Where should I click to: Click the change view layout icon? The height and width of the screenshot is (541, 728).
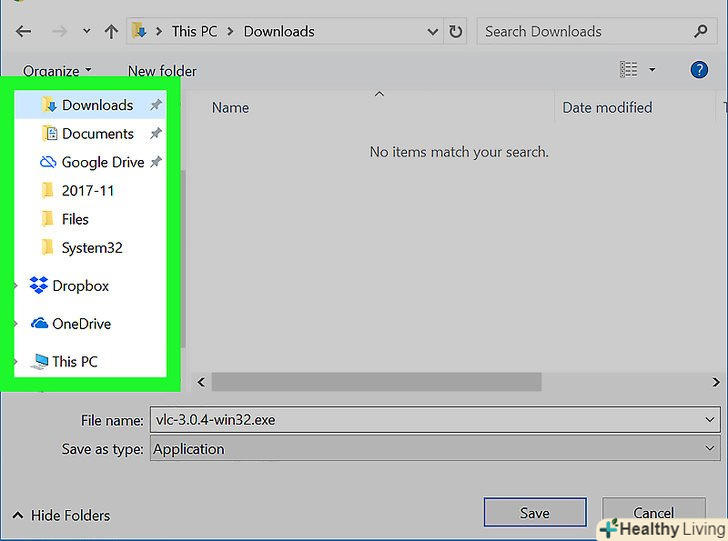[628, 70]
